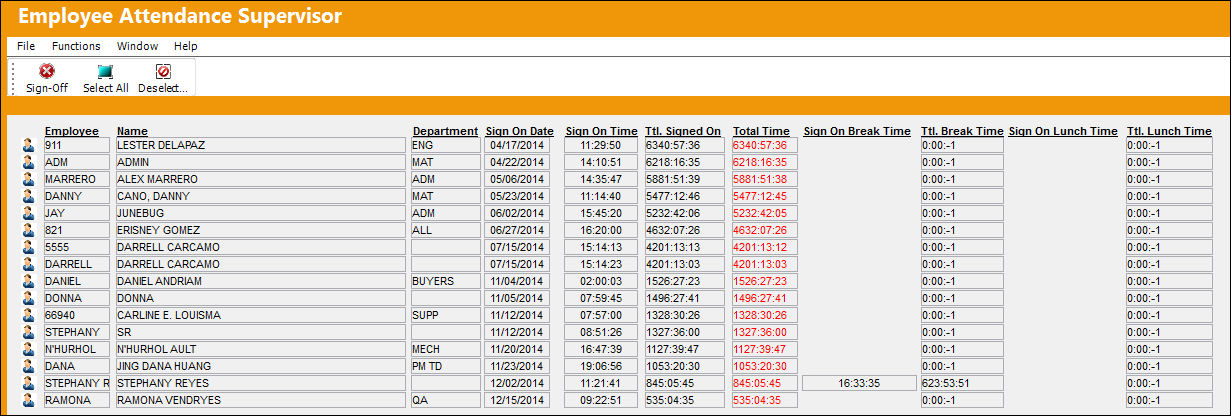
Task: Click the Select All toolbar icon
Action: click(x=105, y=71)
